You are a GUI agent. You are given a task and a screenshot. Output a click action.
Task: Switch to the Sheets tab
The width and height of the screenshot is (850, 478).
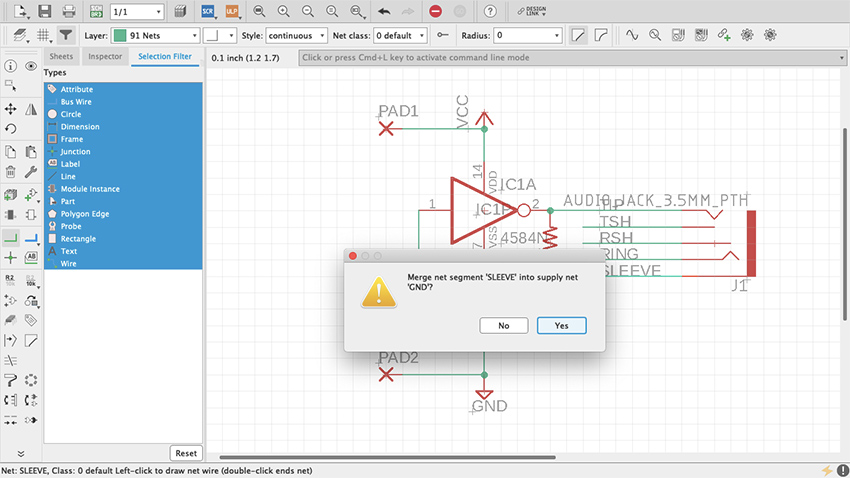pos(61,56)
